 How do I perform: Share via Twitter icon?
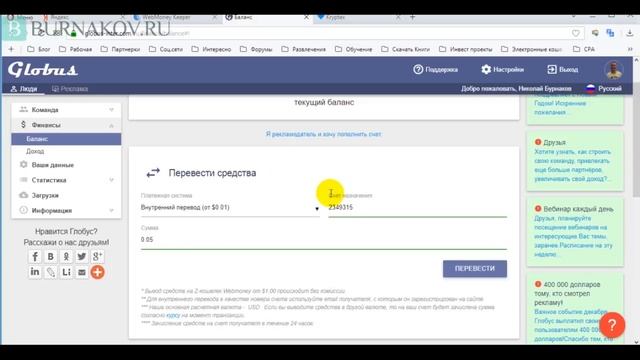coord(82,256)
